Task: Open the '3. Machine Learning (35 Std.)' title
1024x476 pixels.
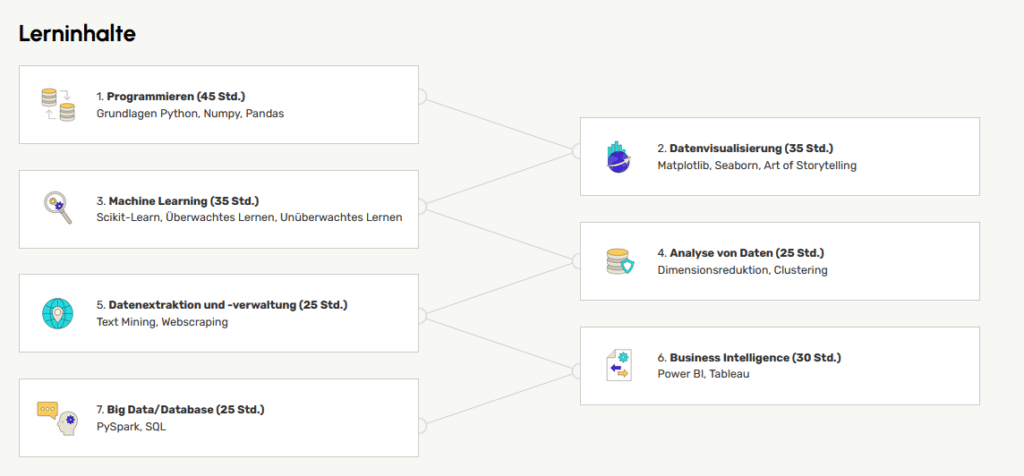Action: (x=177, y=201)
